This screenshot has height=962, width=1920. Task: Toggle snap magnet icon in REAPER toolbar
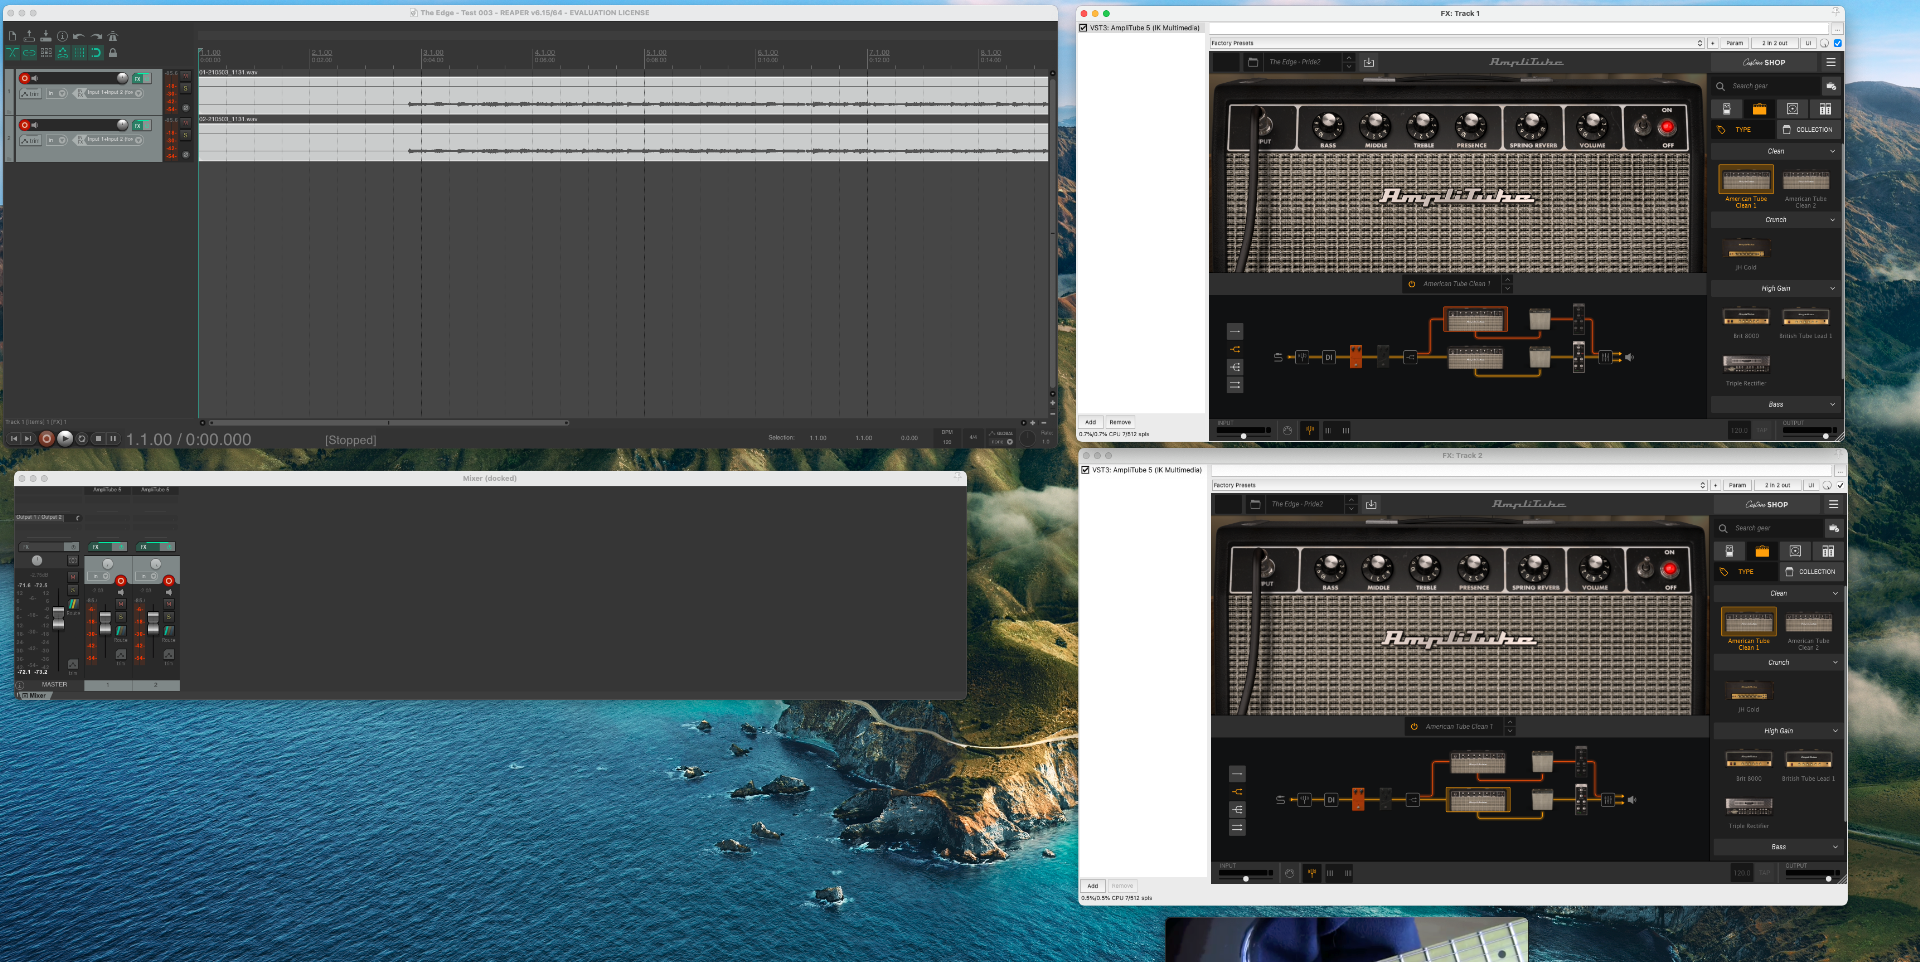pos(96,53)
